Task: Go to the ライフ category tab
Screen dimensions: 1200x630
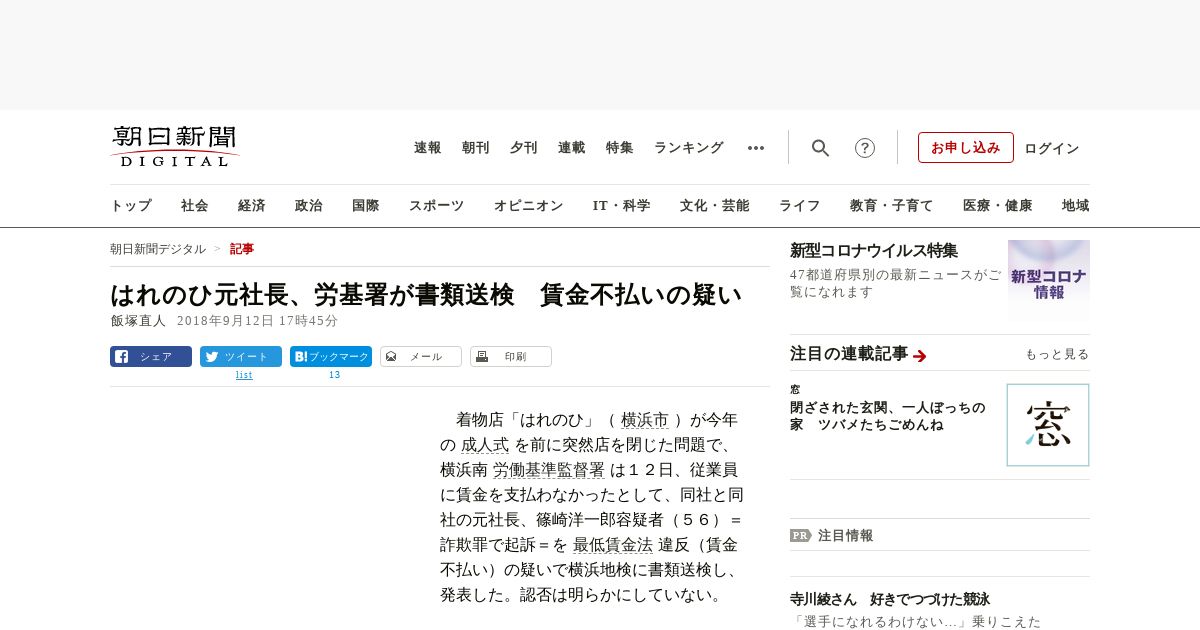Action: click(x=800, y=206)
